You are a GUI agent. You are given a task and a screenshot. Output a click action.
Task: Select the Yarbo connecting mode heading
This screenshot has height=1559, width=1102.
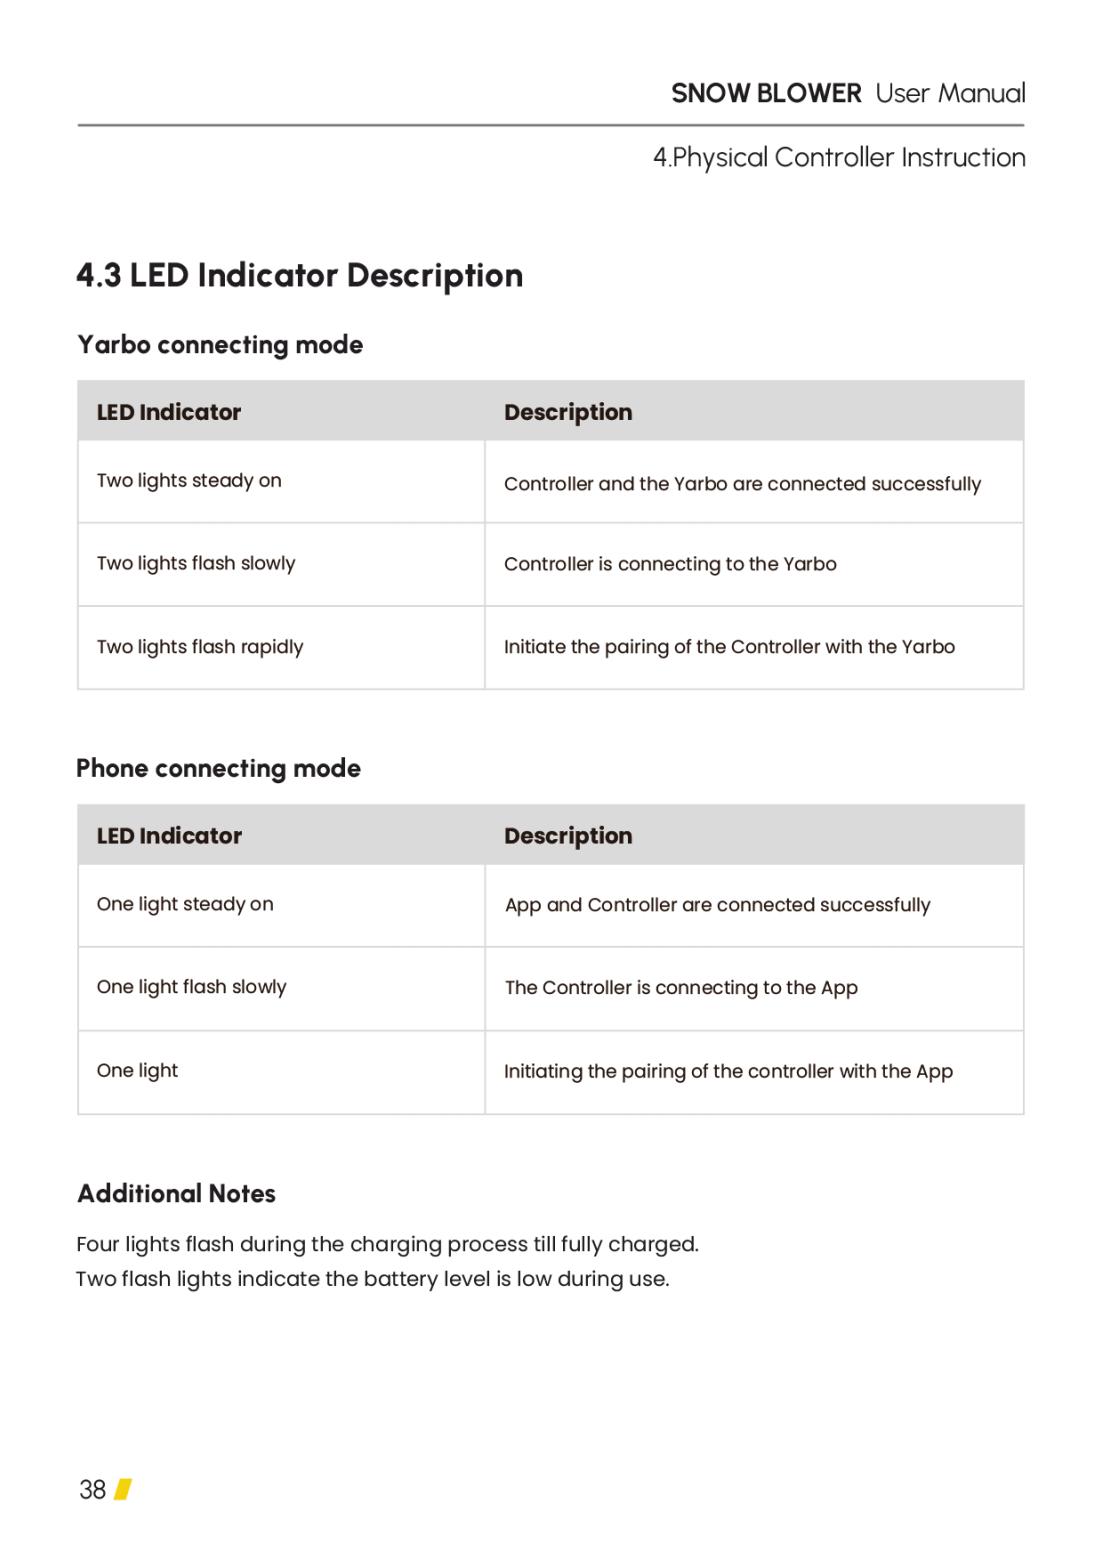220,345
